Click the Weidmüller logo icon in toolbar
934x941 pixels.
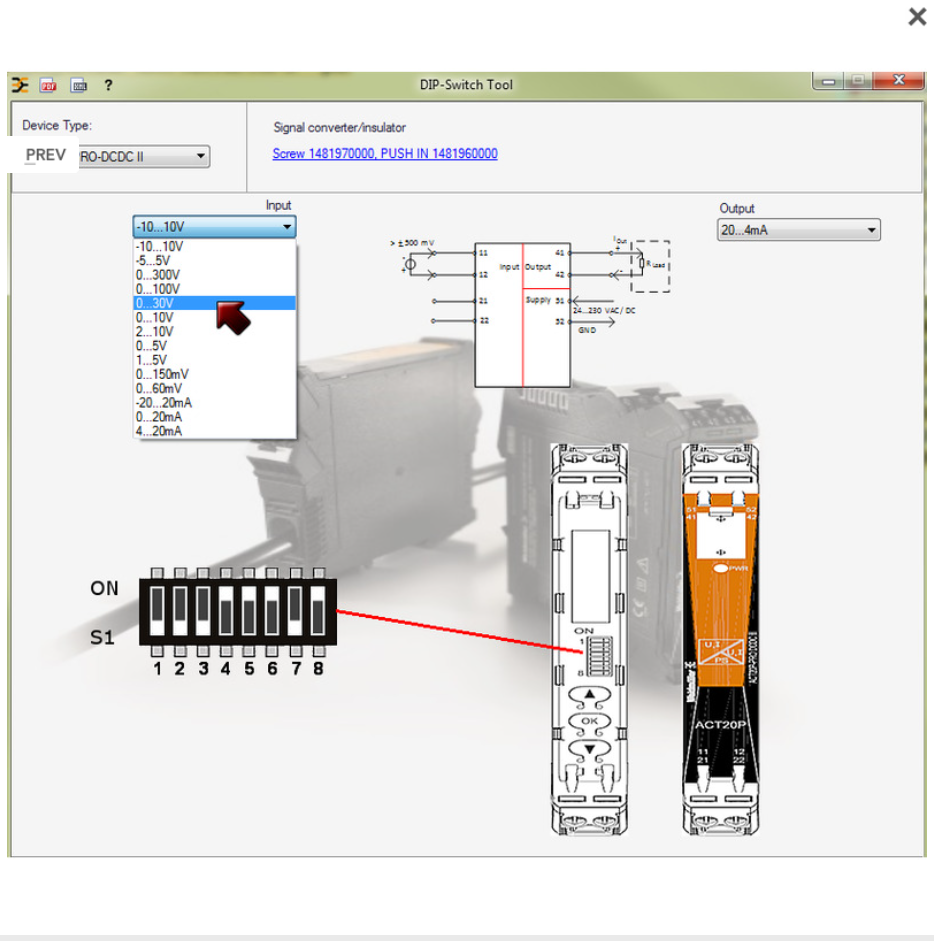20,85
